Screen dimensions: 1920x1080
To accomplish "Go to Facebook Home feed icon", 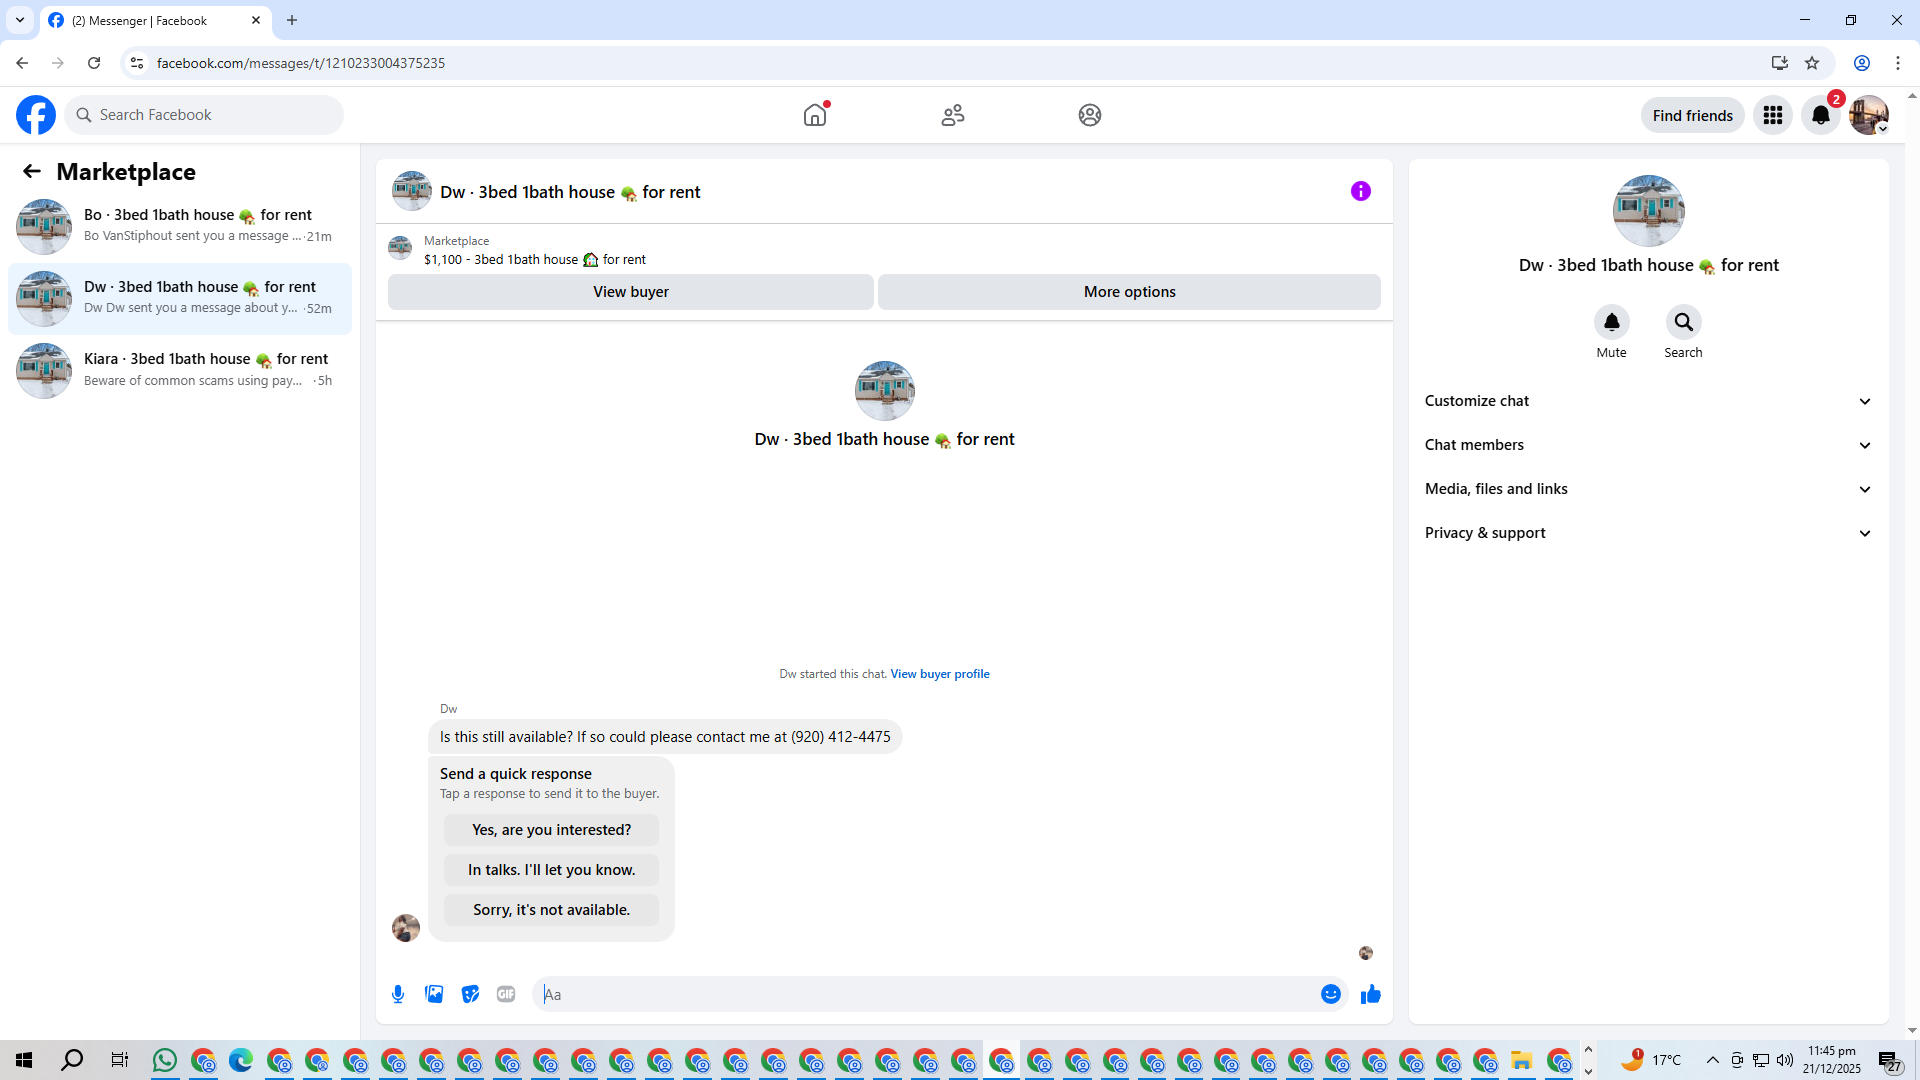I will [815, 115].
